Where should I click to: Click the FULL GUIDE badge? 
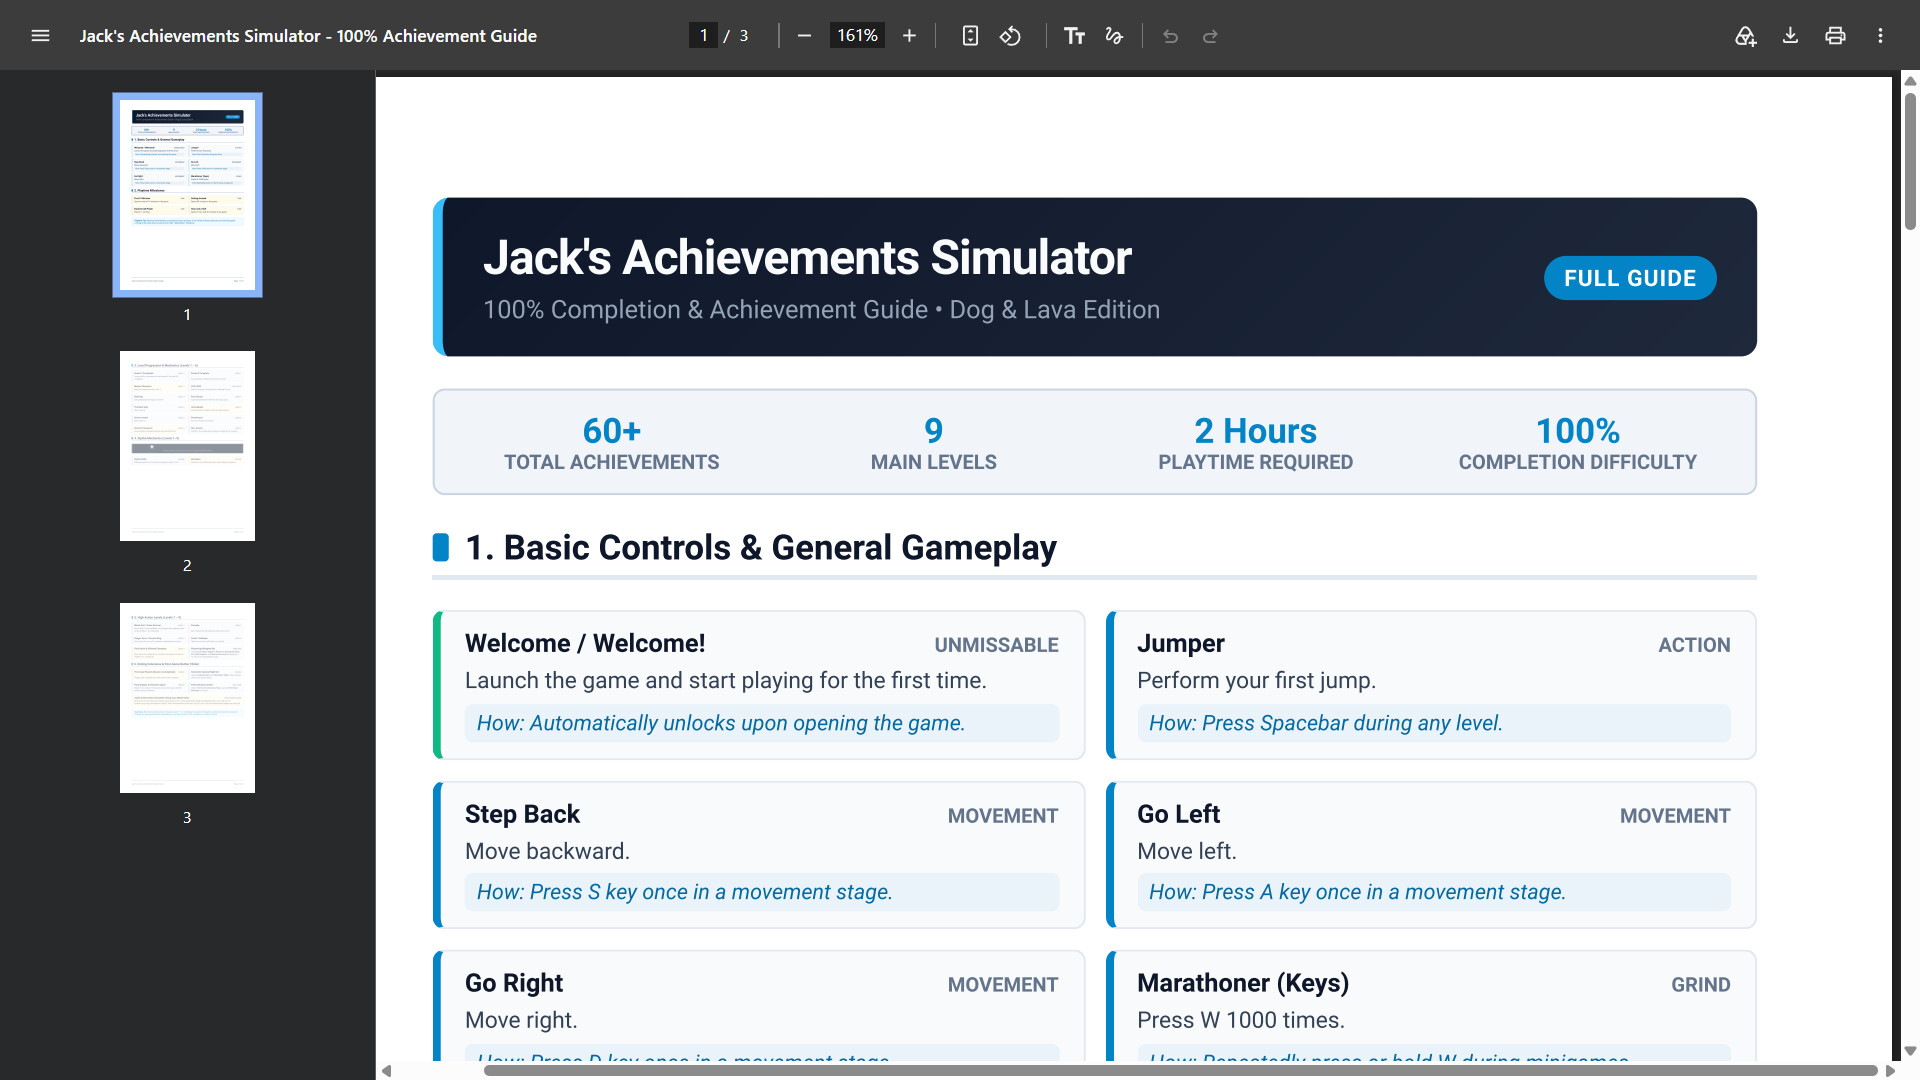coord(1630,278)
